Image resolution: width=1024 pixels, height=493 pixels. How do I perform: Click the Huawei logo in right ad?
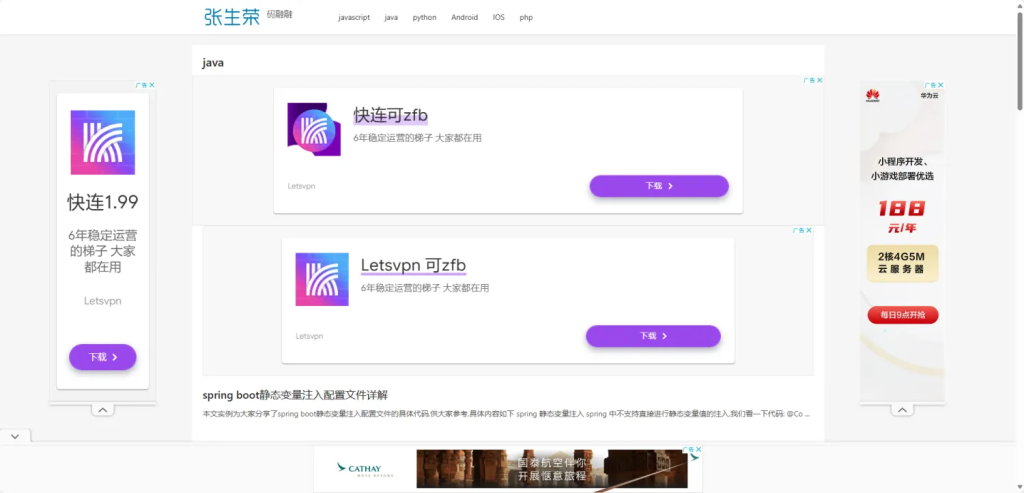pos(872,96)
